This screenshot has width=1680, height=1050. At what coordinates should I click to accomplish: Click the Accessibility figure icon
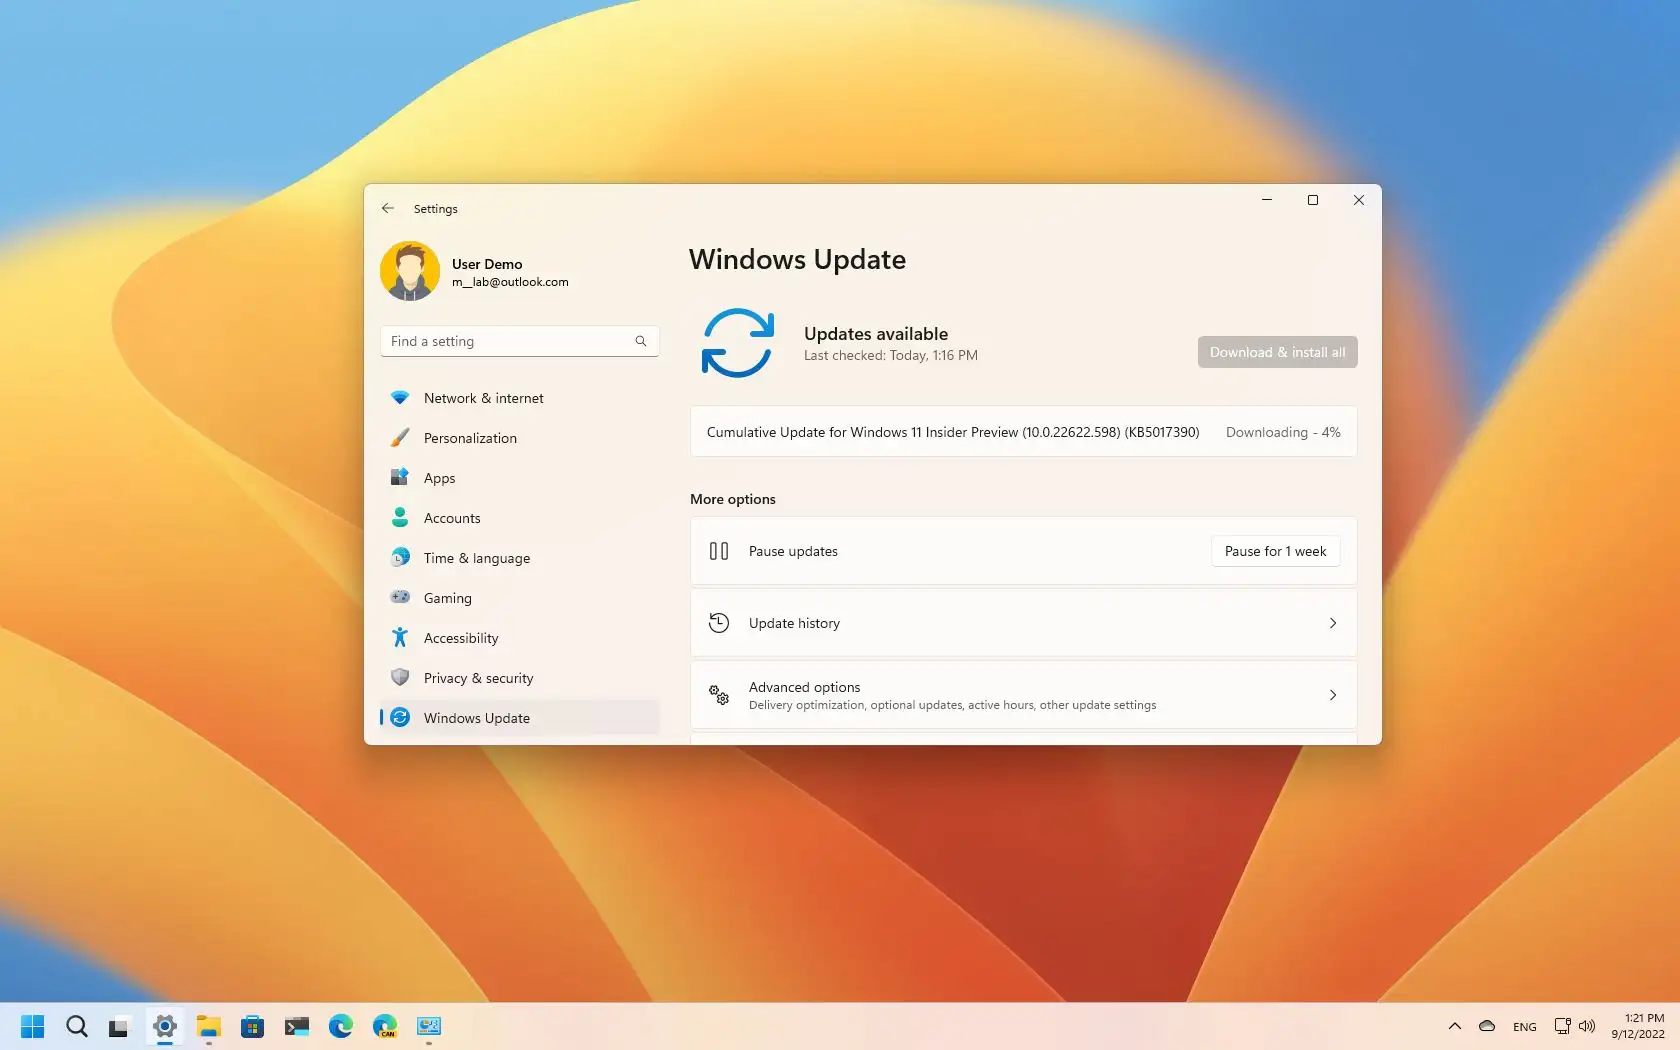400,637
